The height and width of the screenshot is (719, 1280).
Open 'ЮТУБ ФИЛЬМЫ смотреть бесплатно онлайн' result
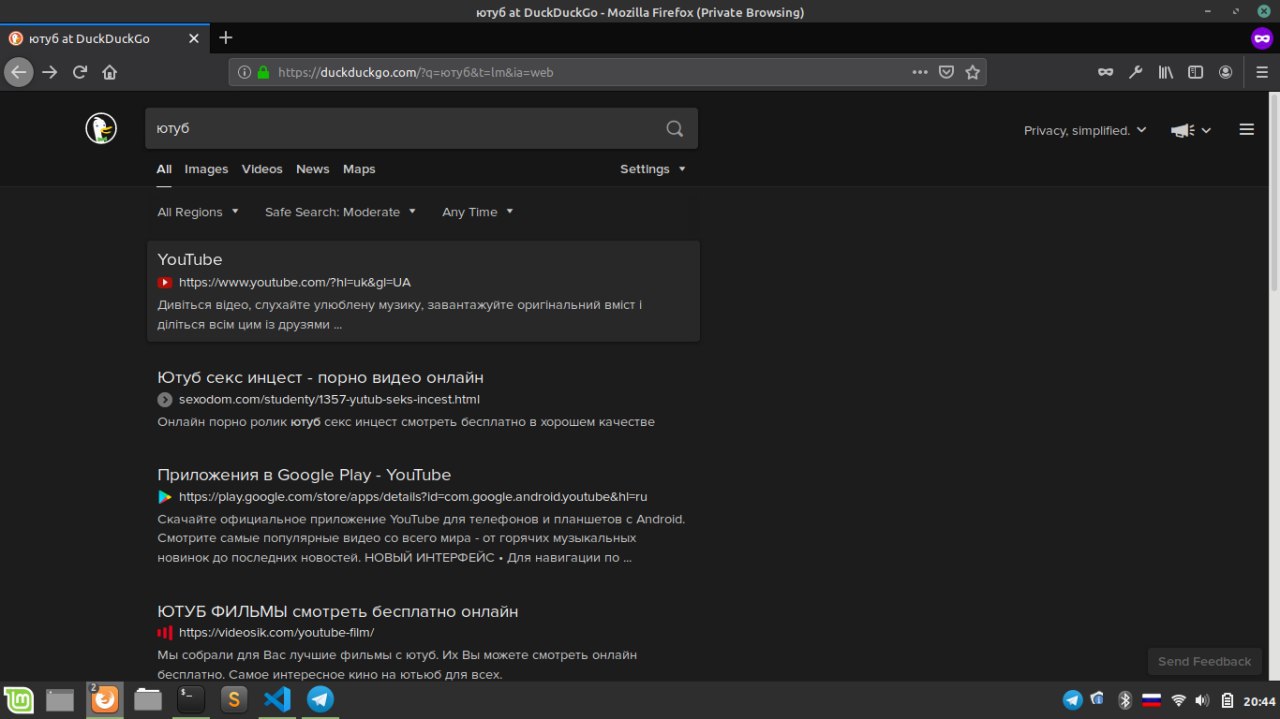338,612
